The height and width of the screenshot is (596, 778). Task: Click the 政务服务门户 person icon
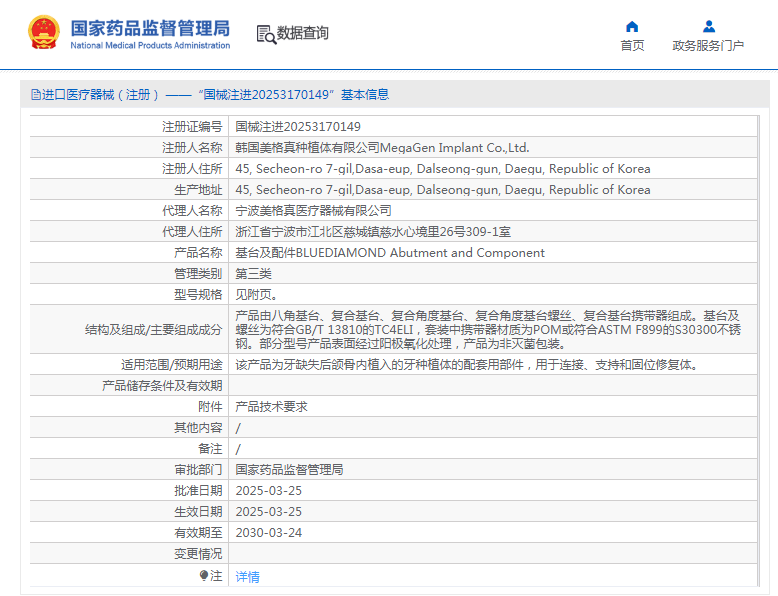coord(708,26)
